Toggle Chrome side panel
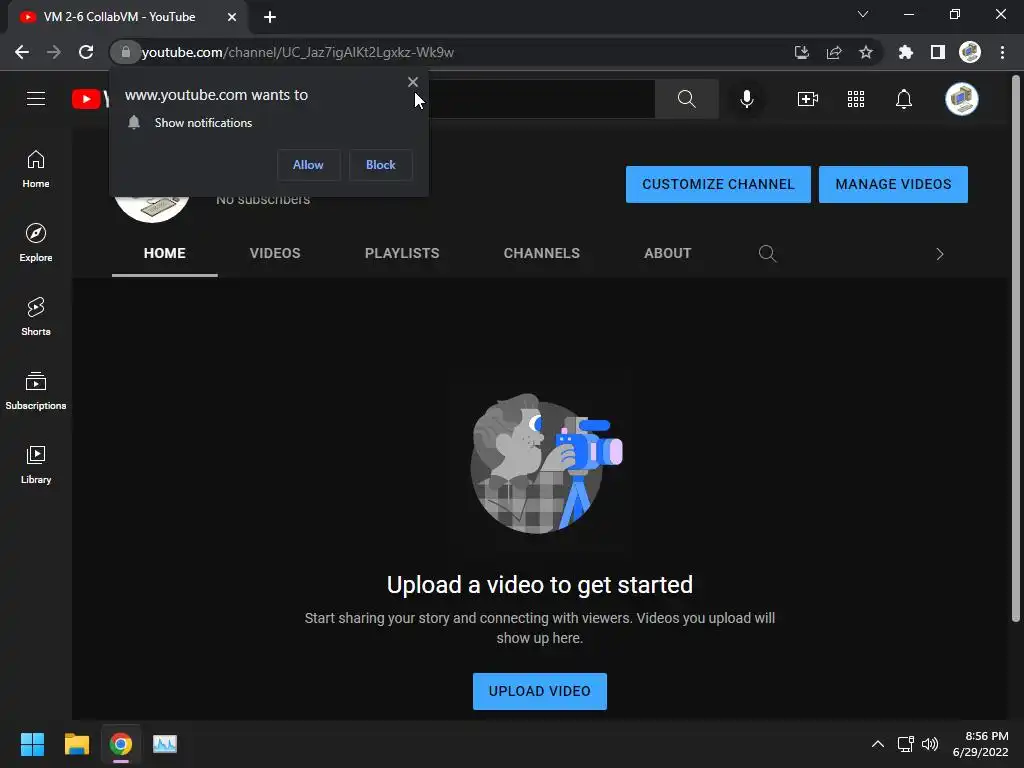Image resolution: width=1024 pixels, height=768 pixels. pos(938,52)
